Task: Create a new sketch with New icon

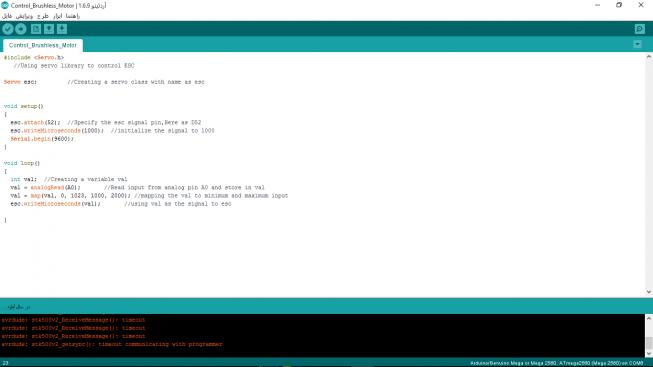Action: 36,29
